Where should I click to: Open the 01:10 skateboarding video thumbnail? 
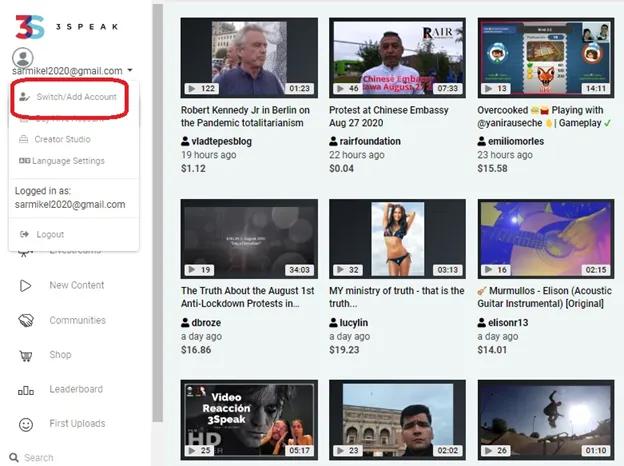click(x=546, y=420)
